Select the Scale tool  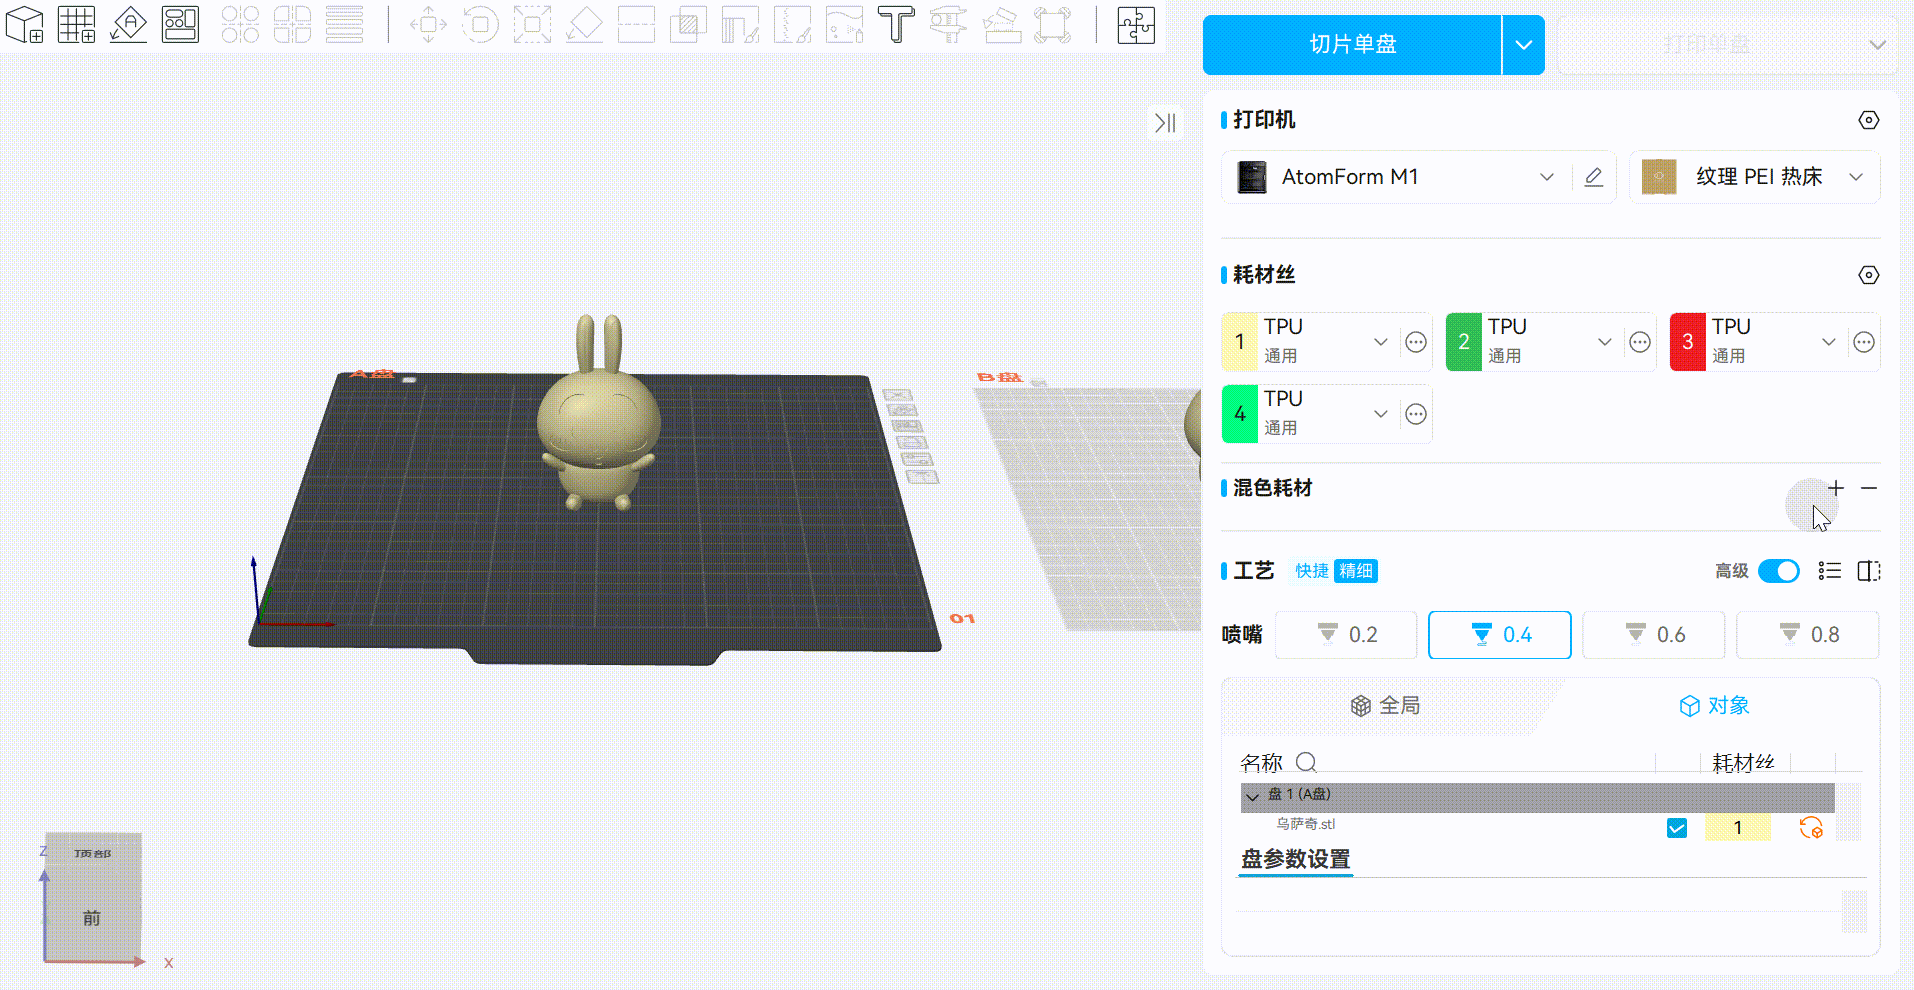pyautogui.click(x=532, y=24)
